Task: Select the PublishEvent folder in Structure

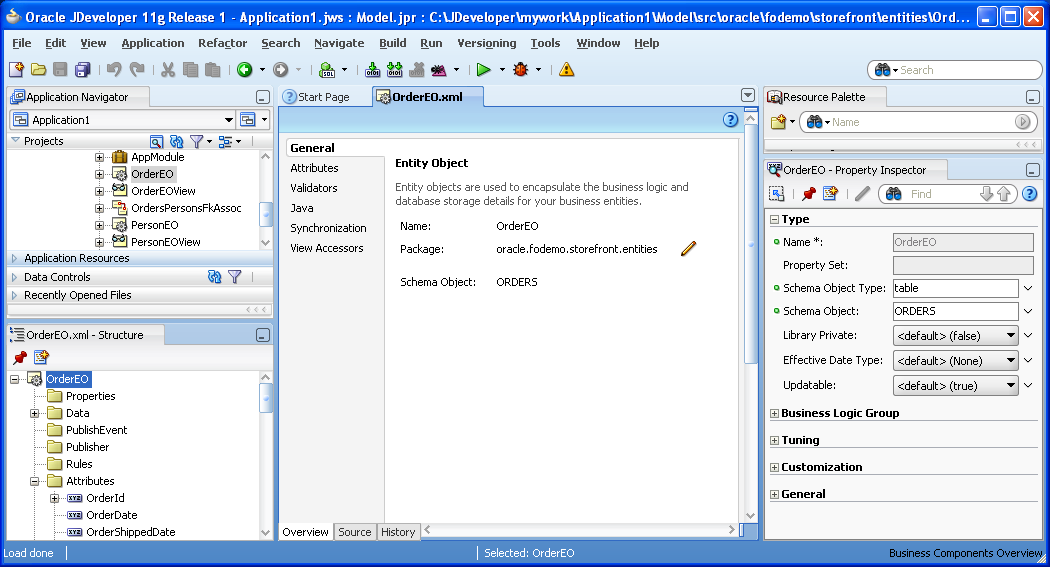Action: click(x=96, y=430)
